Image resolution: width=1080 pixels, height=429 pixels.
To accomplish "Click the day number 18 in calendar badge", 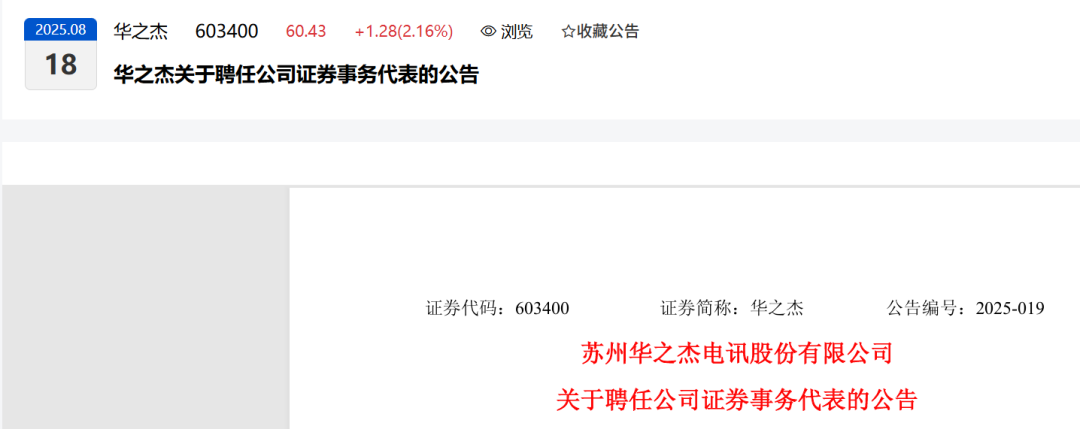I will tap(61, 65).
